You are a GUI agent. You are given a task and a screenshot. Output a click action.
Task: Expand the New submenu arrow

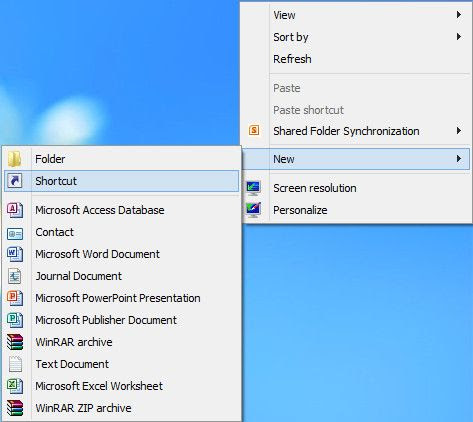coord(459,159)
